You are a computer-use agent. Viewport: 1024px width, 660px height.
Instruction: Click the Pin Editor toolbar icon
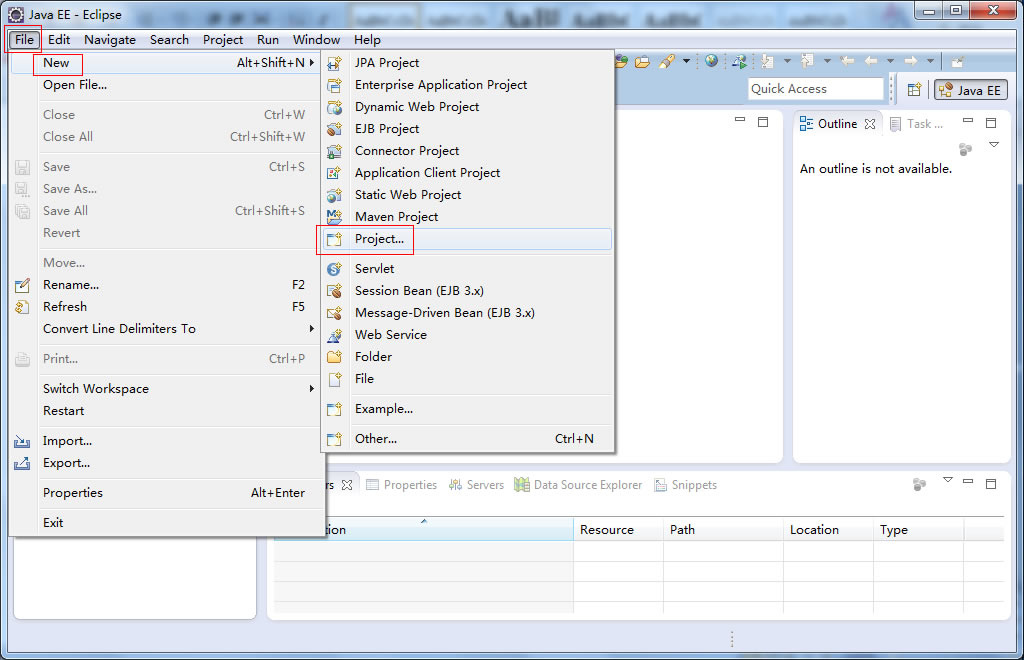[x=957, y=62]
